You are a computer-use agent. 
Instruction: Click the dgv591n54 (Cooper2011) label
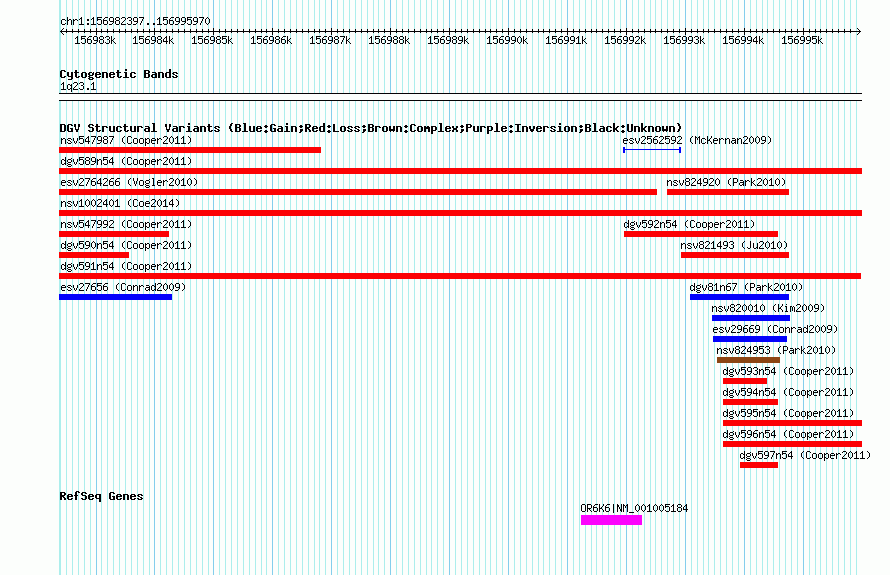(126, 266)
